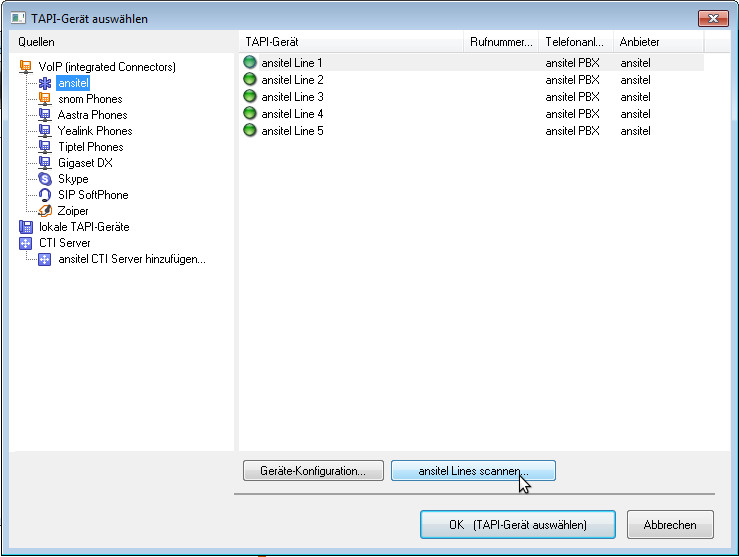Click Anbieter ansitel cell of Line 2

point(635,80)
